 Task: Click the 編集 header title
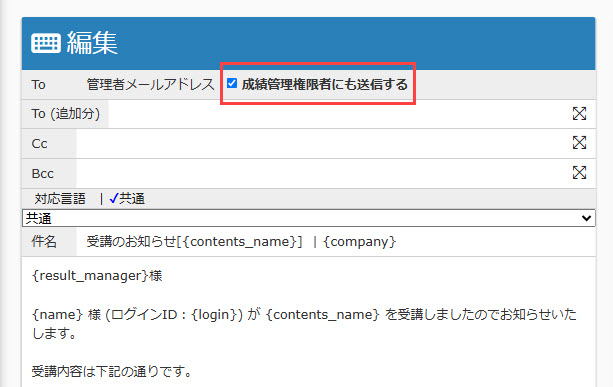click(92, 43)
